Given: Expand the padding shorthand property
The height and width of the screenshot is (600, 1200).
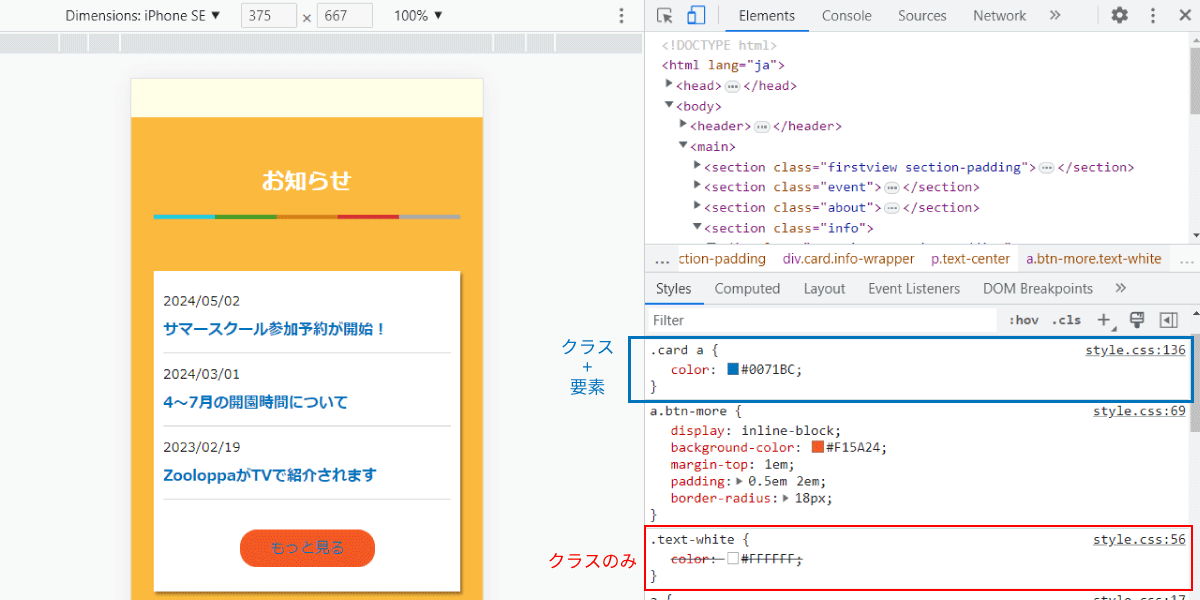Looking at the screenshot, I should (x=741, y=481).
